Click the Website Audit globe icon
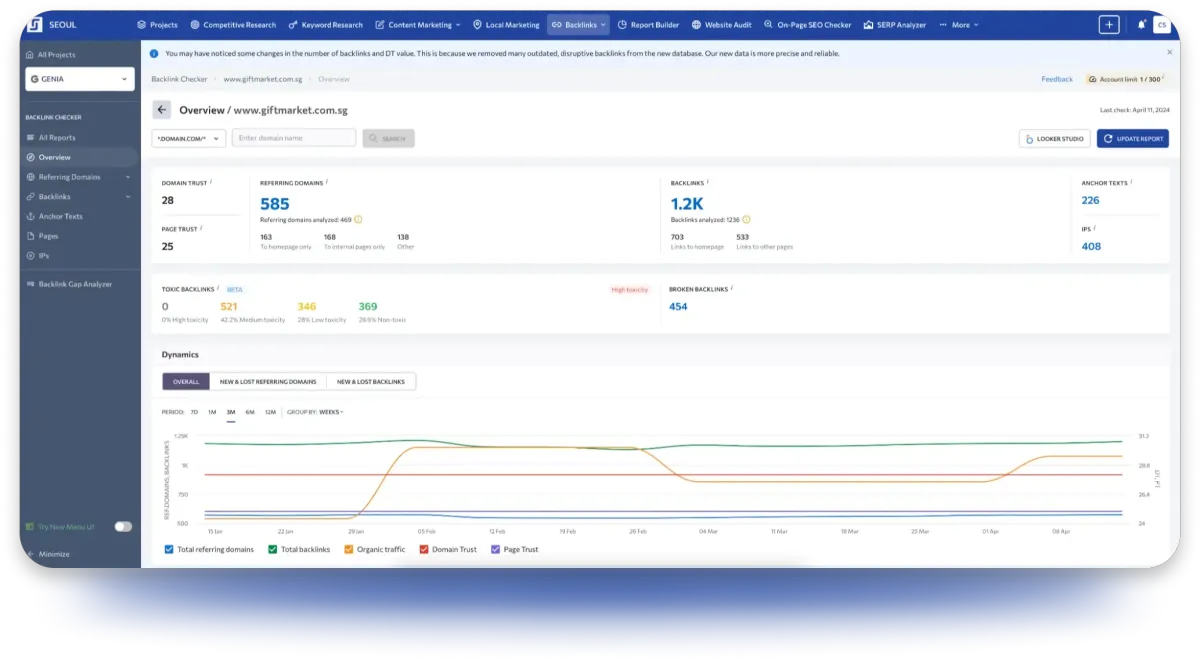 tap(696, 25)
